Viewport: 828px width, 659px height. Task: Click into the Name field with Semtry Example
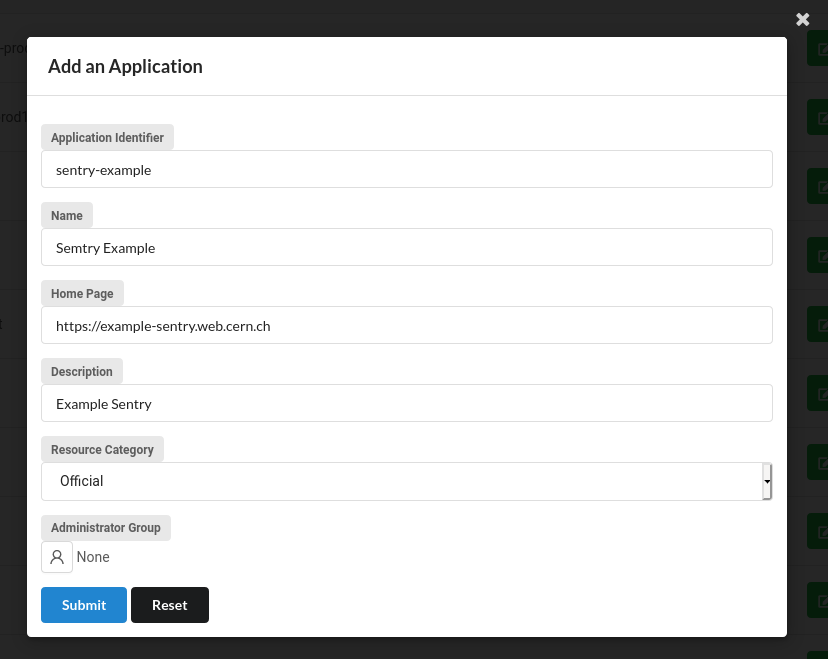(x=407, y=247)
